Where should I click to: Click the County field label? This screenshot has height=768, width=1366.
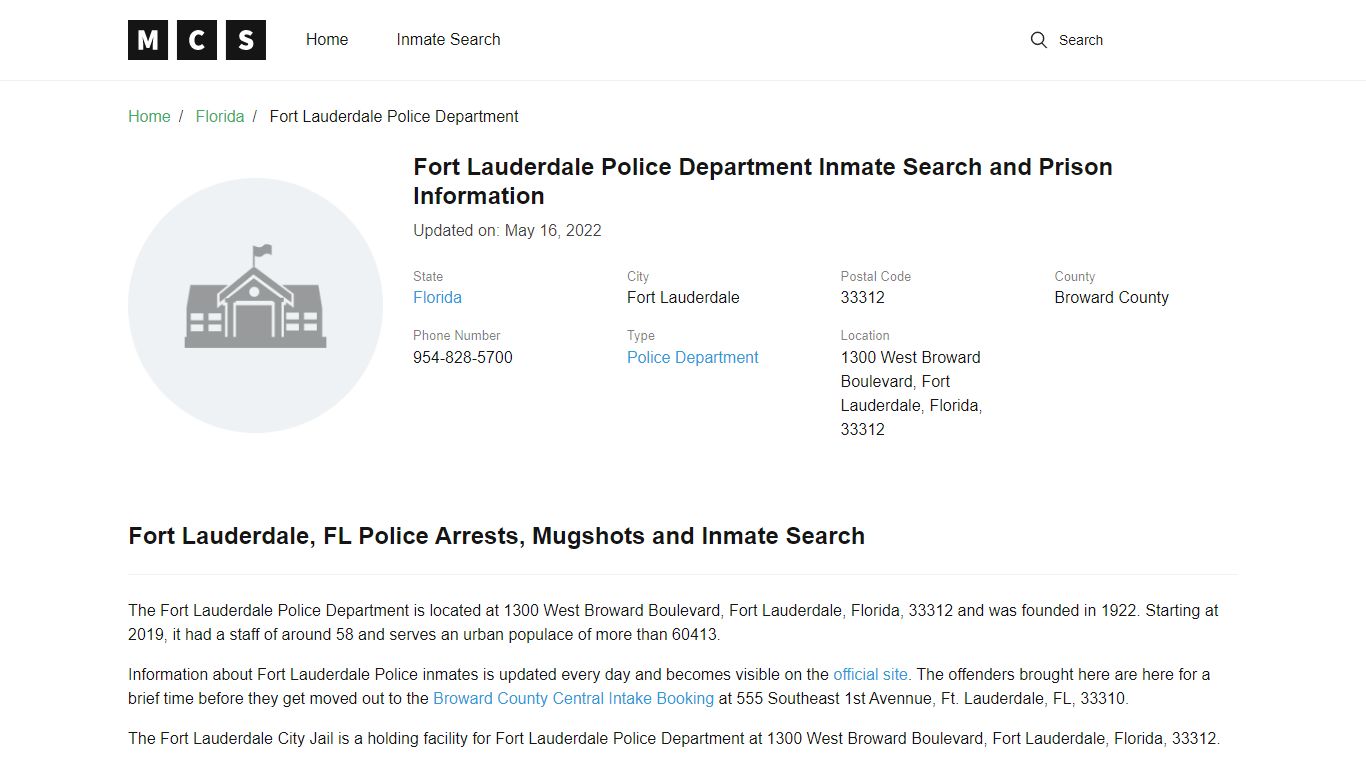coord(1074,276)
